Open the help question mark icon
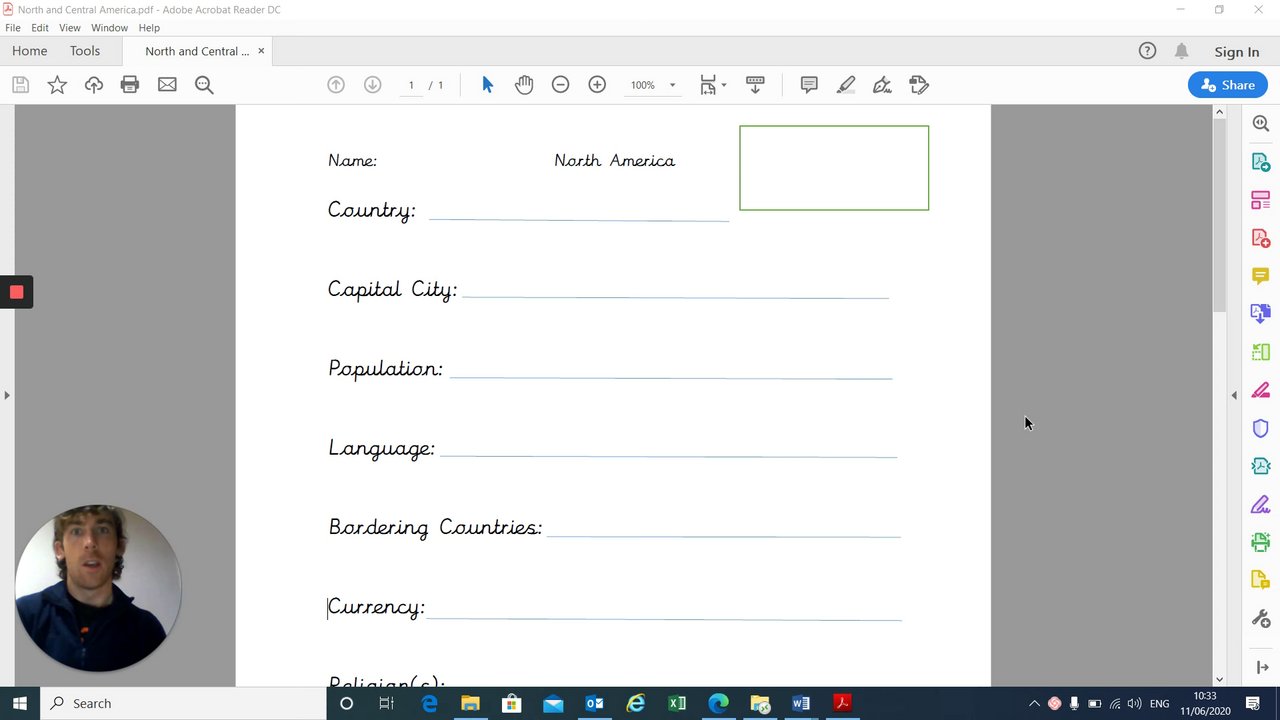The height and width of the screenshot is (720, 1280). click(x=1147, y=51)
